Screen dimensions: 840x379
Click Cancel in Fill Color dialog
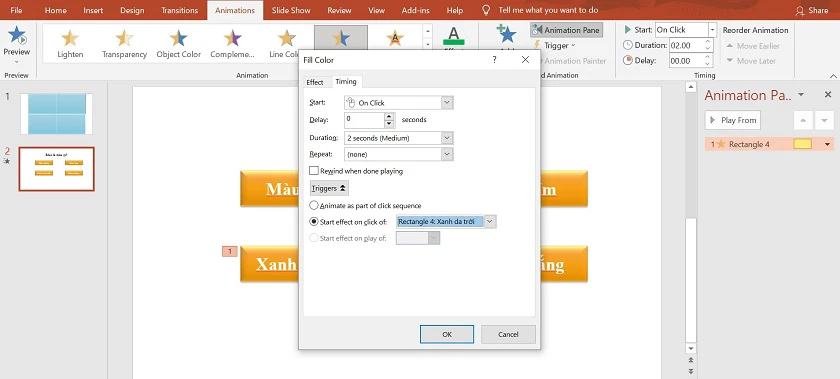click(508, 334)
